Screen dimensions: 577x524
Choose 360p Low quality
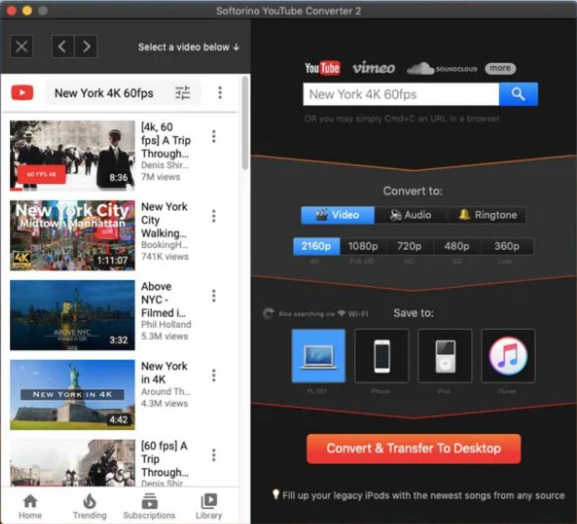pyautogui.click(x=507, y=246)
